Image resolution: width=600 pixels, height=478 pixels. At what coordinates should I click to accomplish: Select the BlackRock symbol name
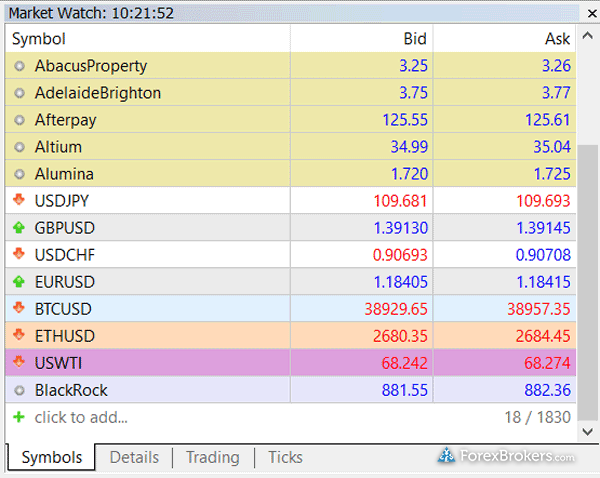click(x=71, y=390)
